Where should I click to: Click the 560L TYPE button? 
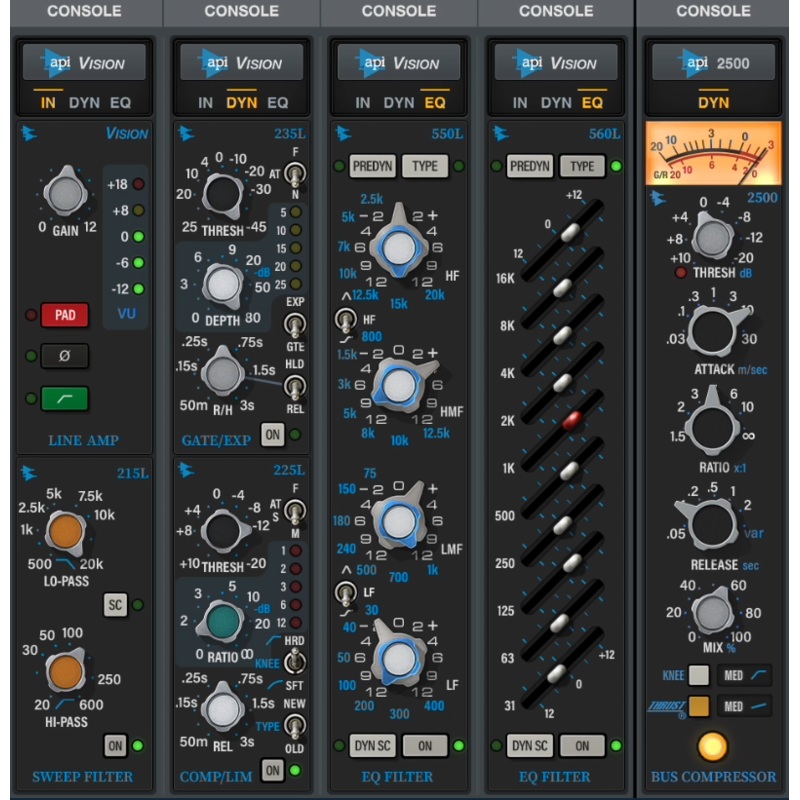[x=582, y=166]
